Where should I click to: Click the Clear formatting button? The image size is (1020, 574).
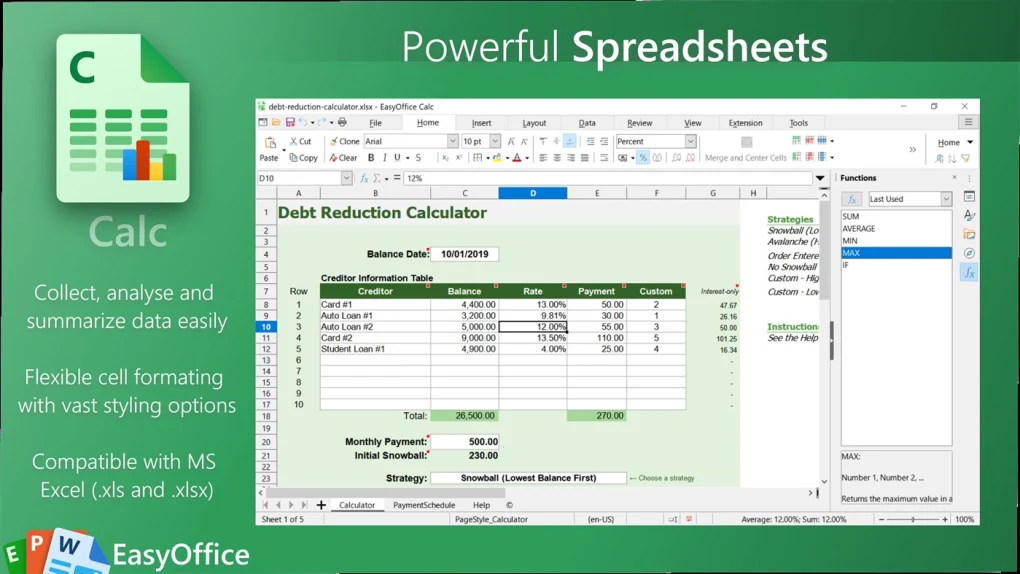[343, 158]
